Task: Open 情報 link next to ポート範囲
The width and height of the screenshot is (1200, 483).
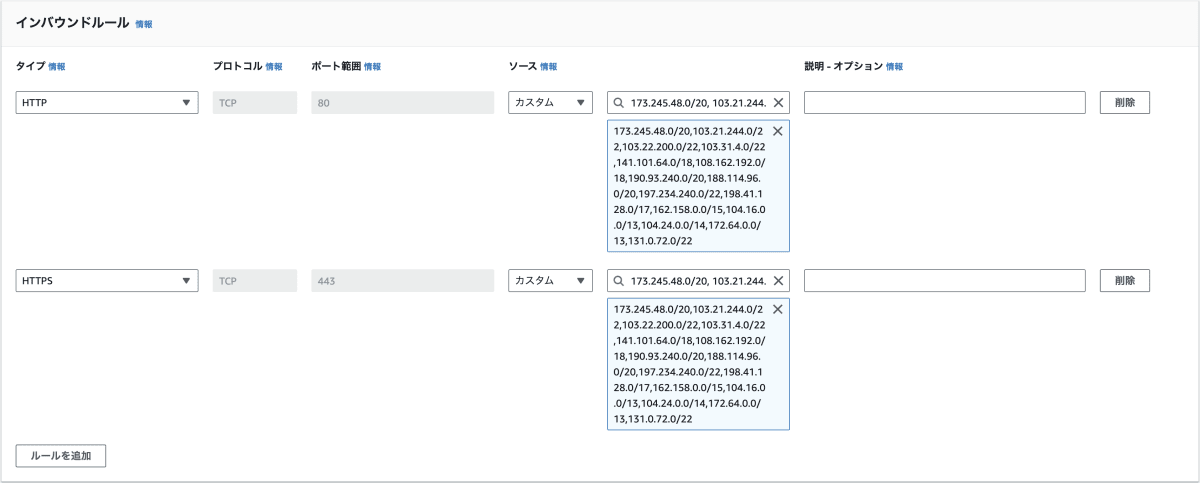Action: (x=372, y=67)
